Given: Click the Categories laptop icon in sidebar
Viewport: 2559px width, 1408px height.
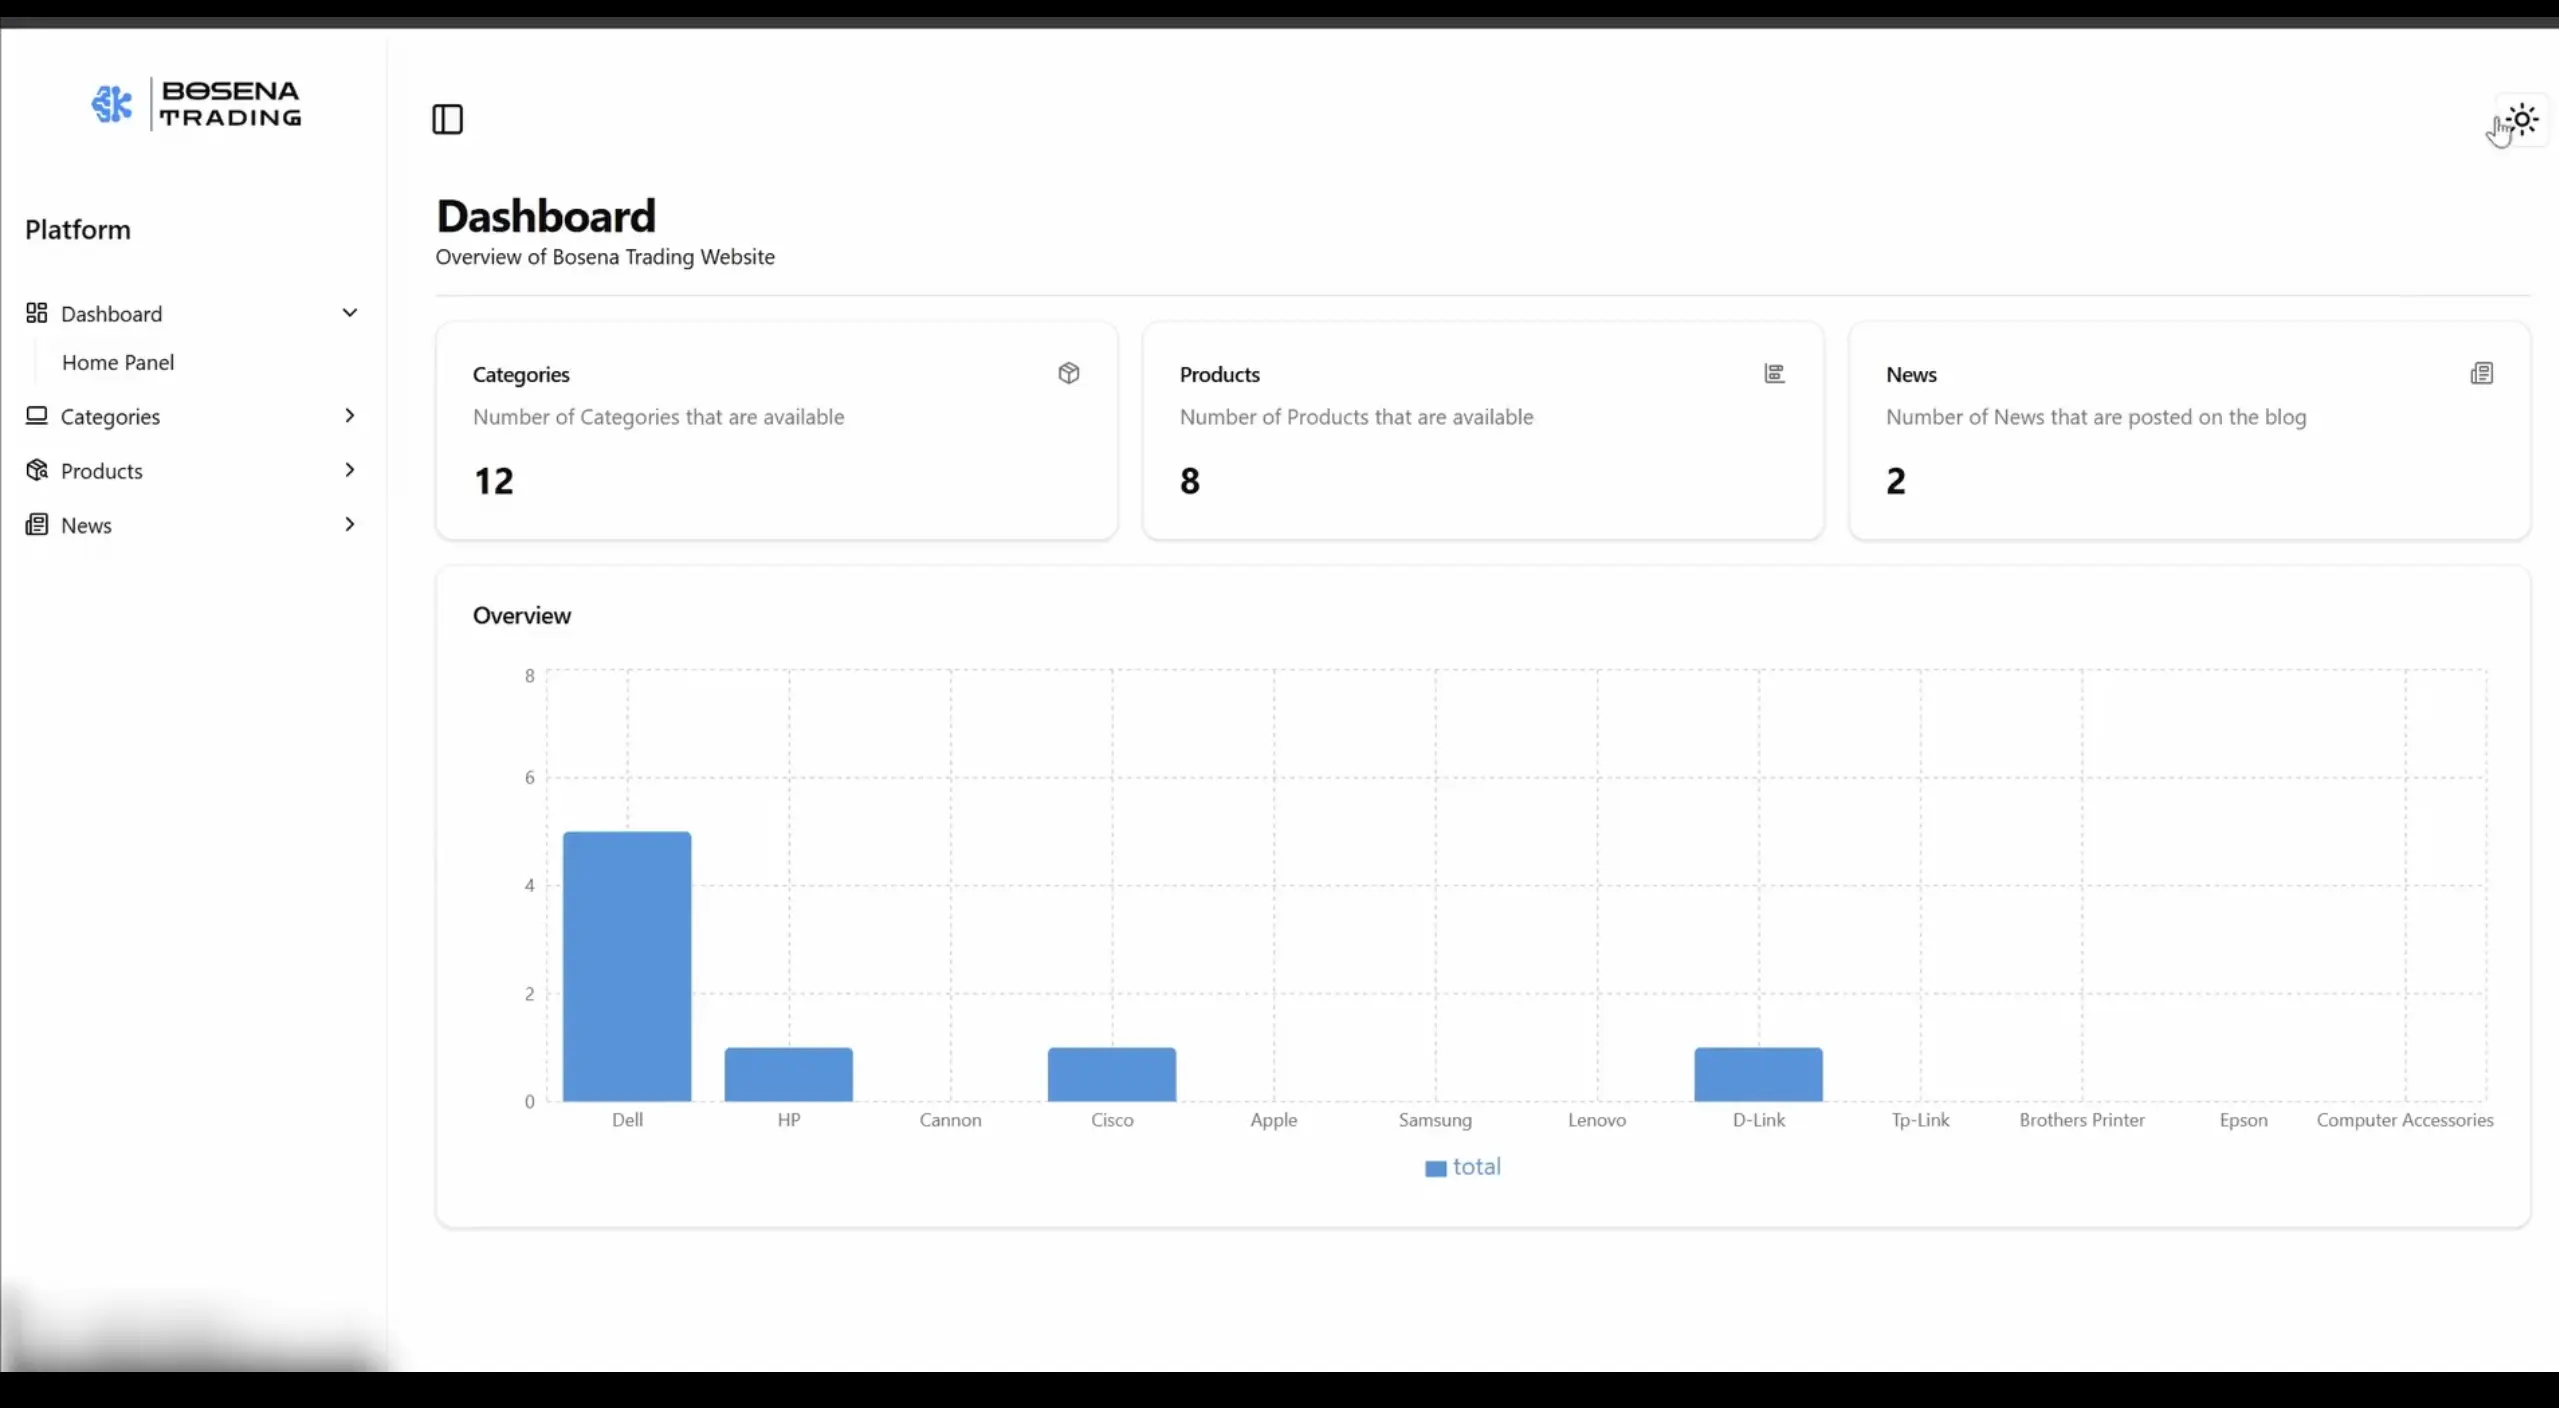Looking at the screenshot, I should tap(37, 415).
